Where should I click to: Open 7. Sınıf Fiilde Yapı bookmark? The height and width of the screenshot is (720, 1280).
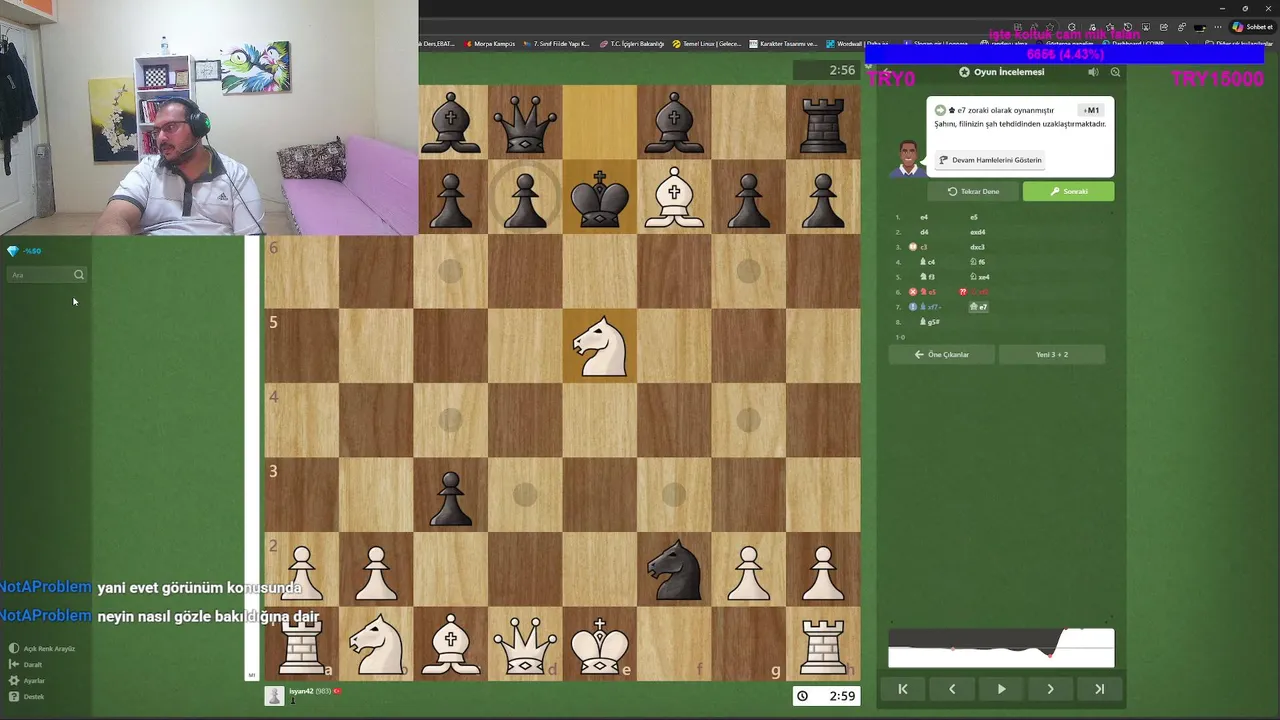coord(557,44)
